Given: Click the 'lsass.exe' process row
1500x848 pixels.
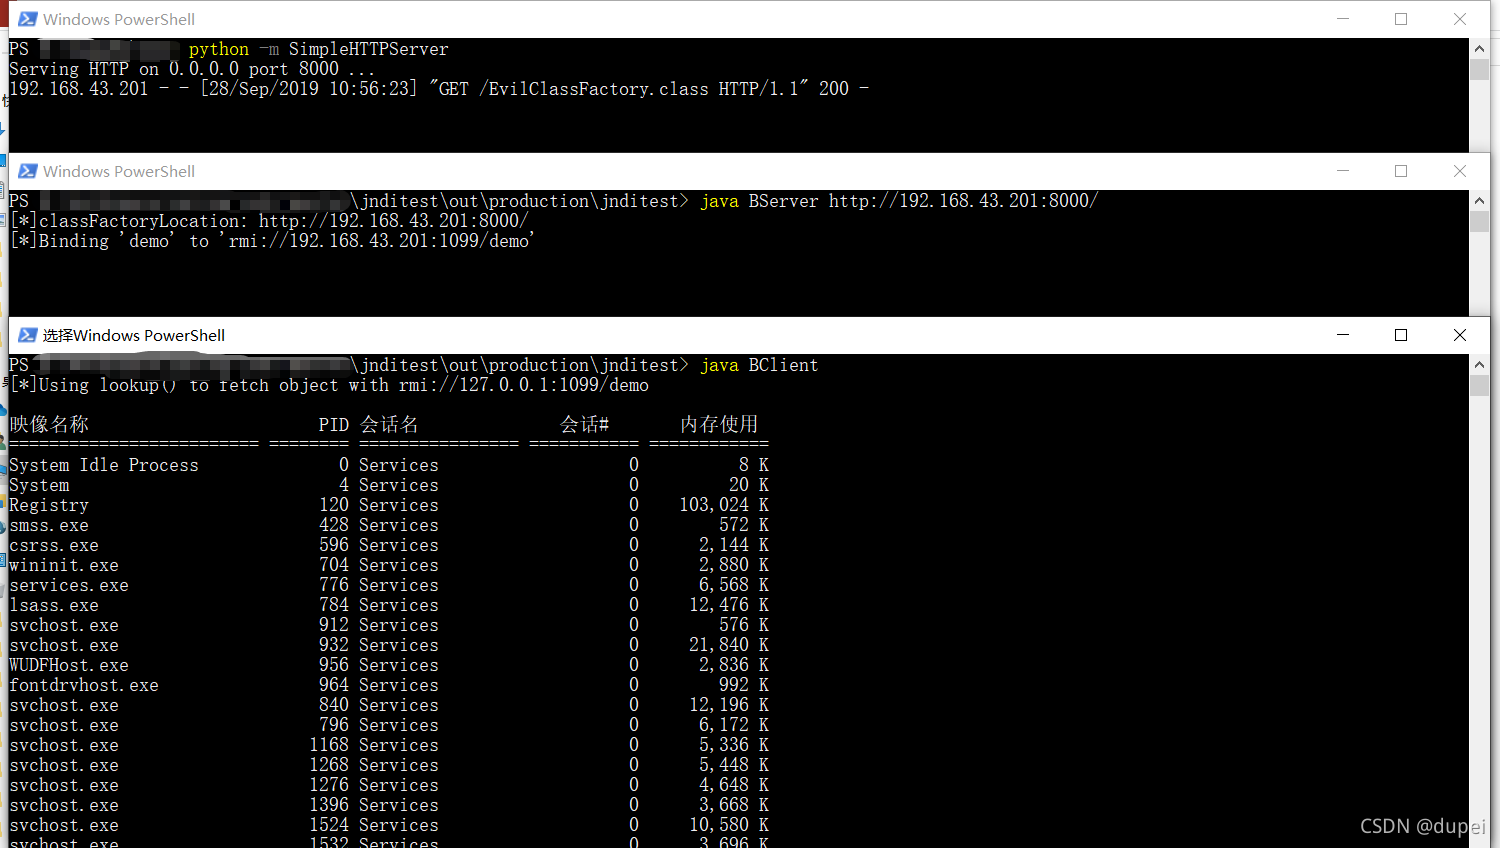Looking at the screenshot, I should [x=389, y=605].
